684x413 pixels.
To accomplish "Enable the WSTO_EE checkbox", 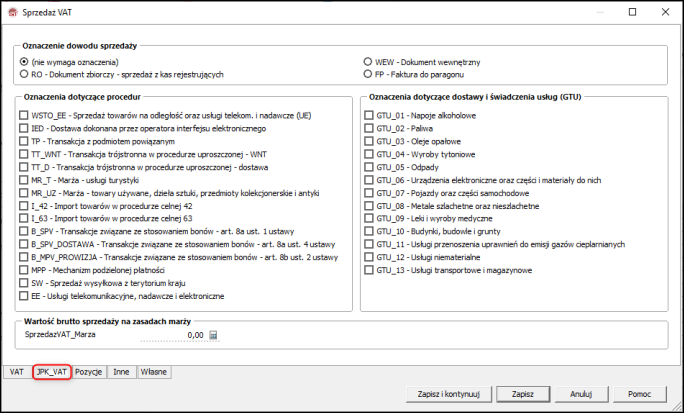I will 24,116.
